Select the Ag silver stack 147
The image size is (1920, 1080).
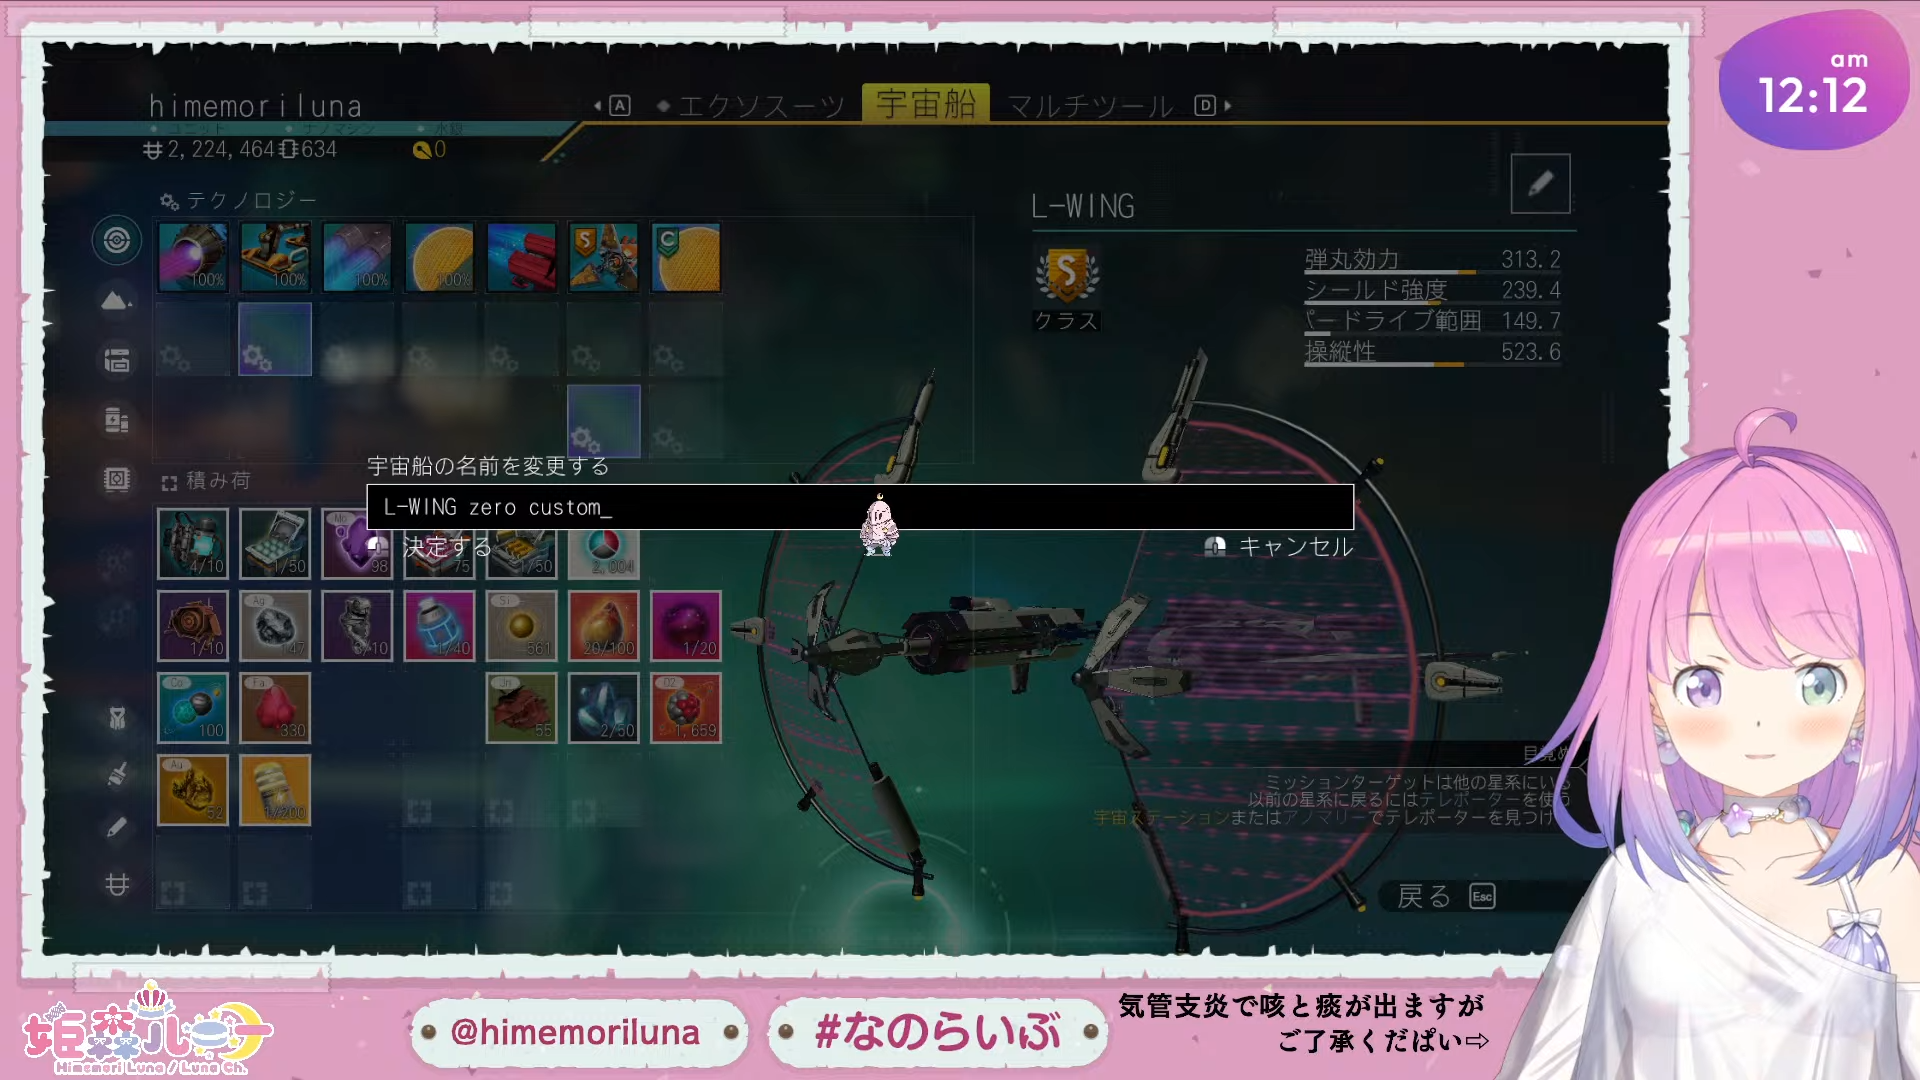pos(275,625)
